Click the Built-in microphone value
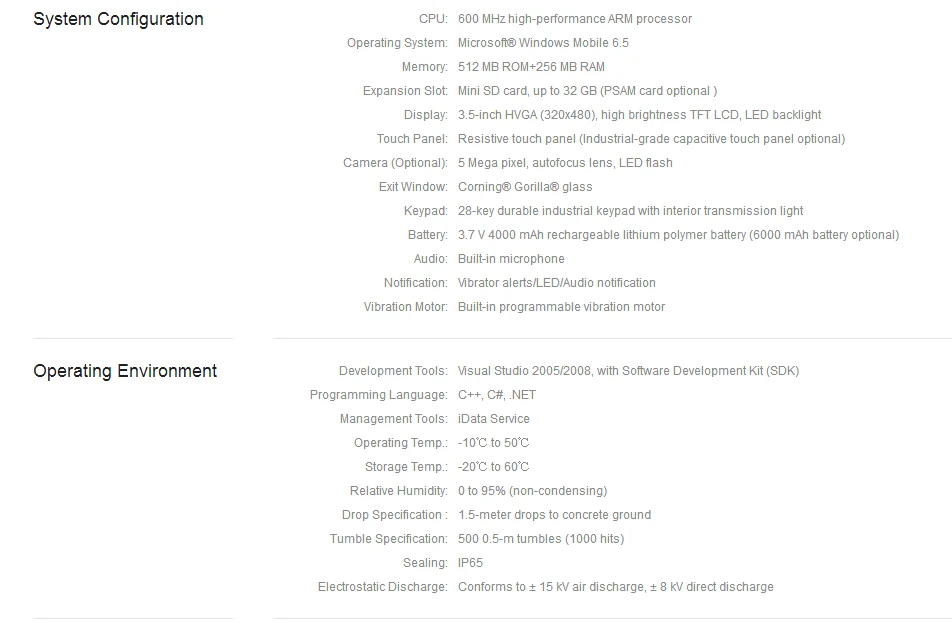Screen dimensions: 952x623 coord(511,259)
